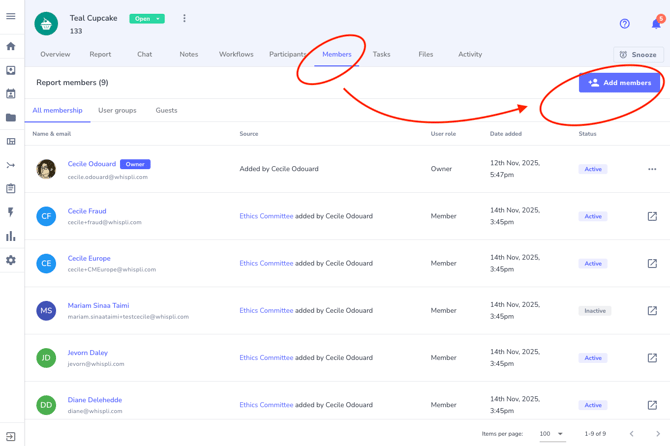Open the lightning bolt automation icon

tap(11, 212)
